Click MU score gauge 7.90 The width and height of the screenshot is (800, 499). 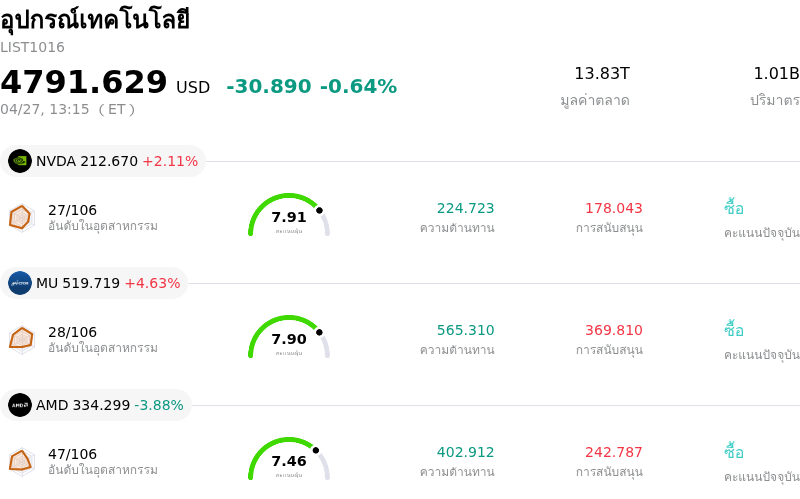coord(289,338)
